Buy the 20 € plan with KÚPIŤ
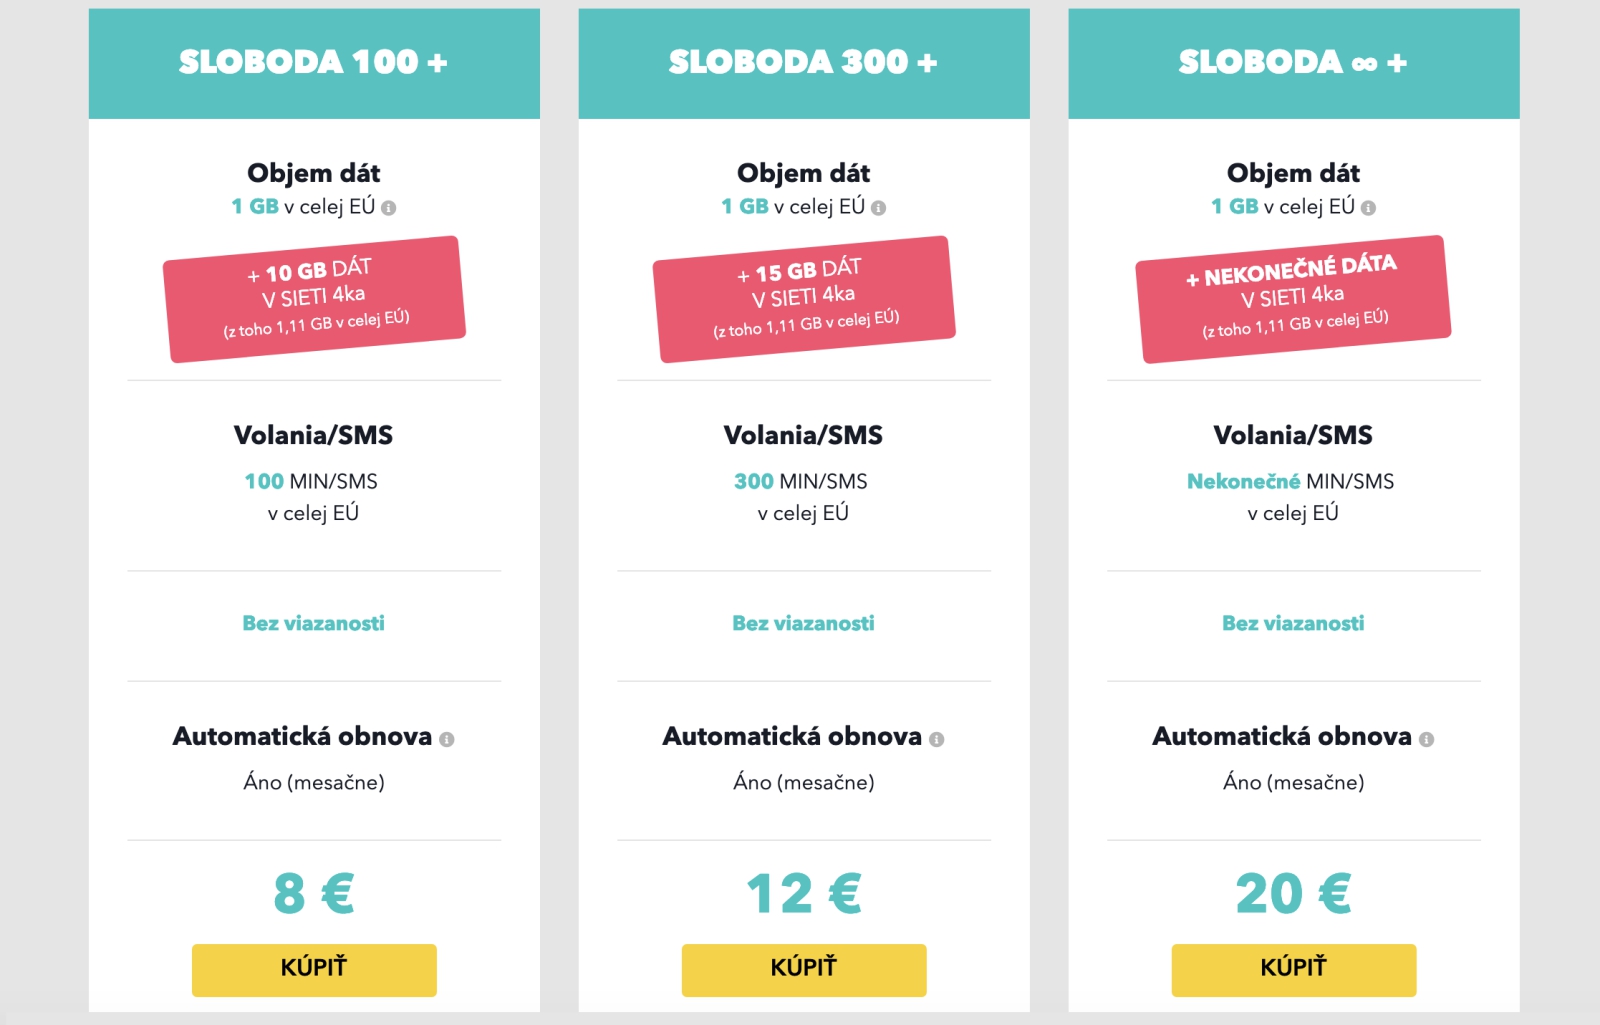The width and height of the screenshot is (1600, 1025). click(1294, 970)
